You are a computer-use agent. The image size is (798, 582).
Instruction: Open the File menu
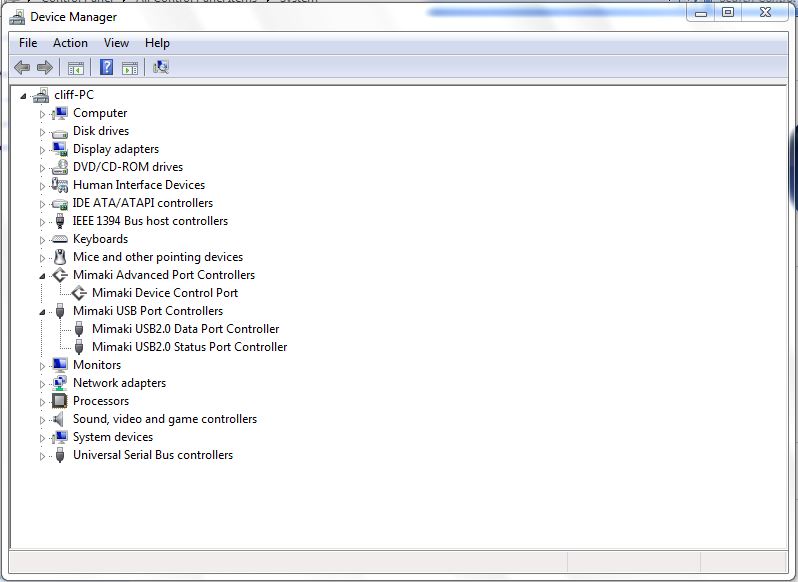pos(28,43)
